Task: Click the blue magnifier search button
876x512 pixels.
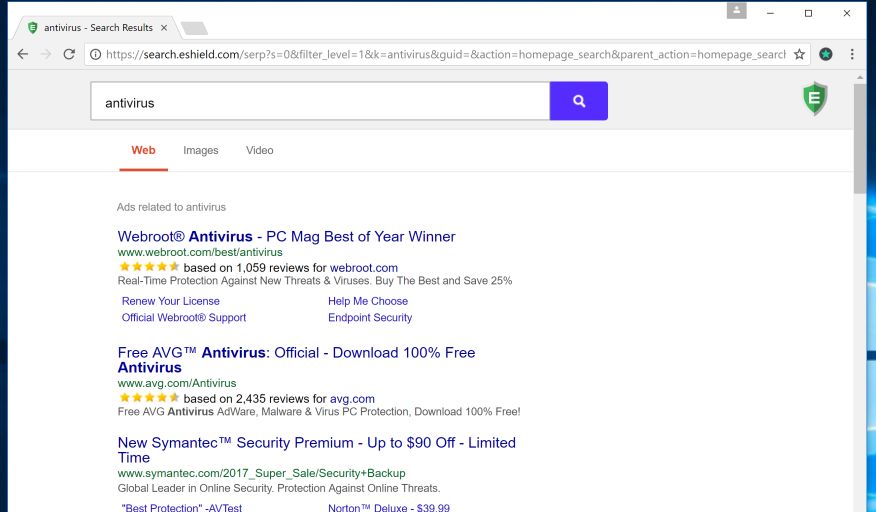Action: [579, 101]
